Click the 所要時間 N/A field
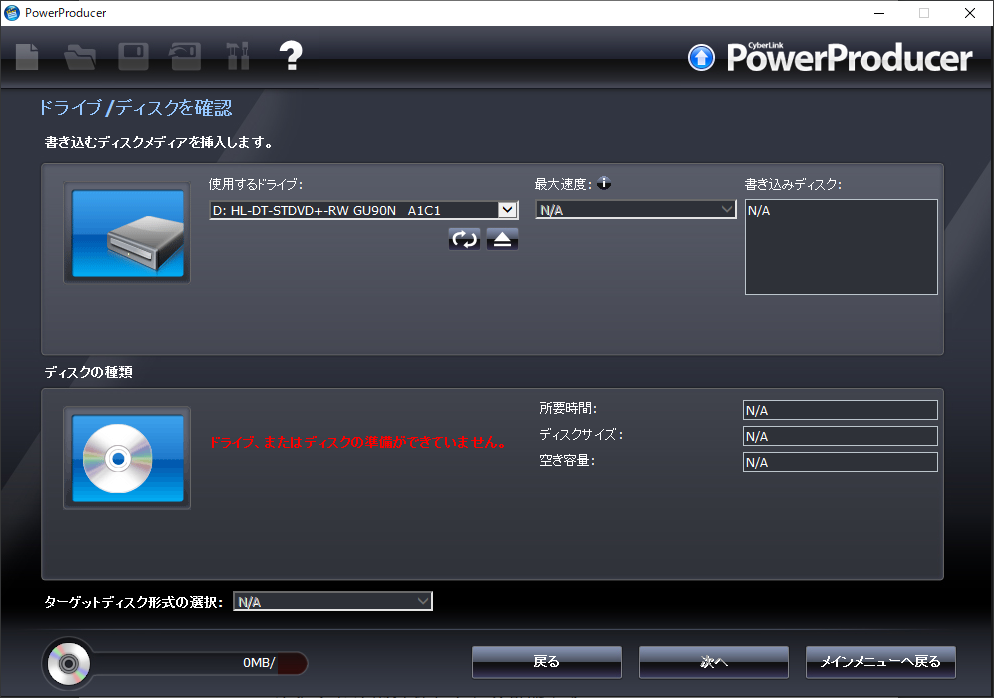The width and height of the screenshot is (994, 698). [840, 410]
